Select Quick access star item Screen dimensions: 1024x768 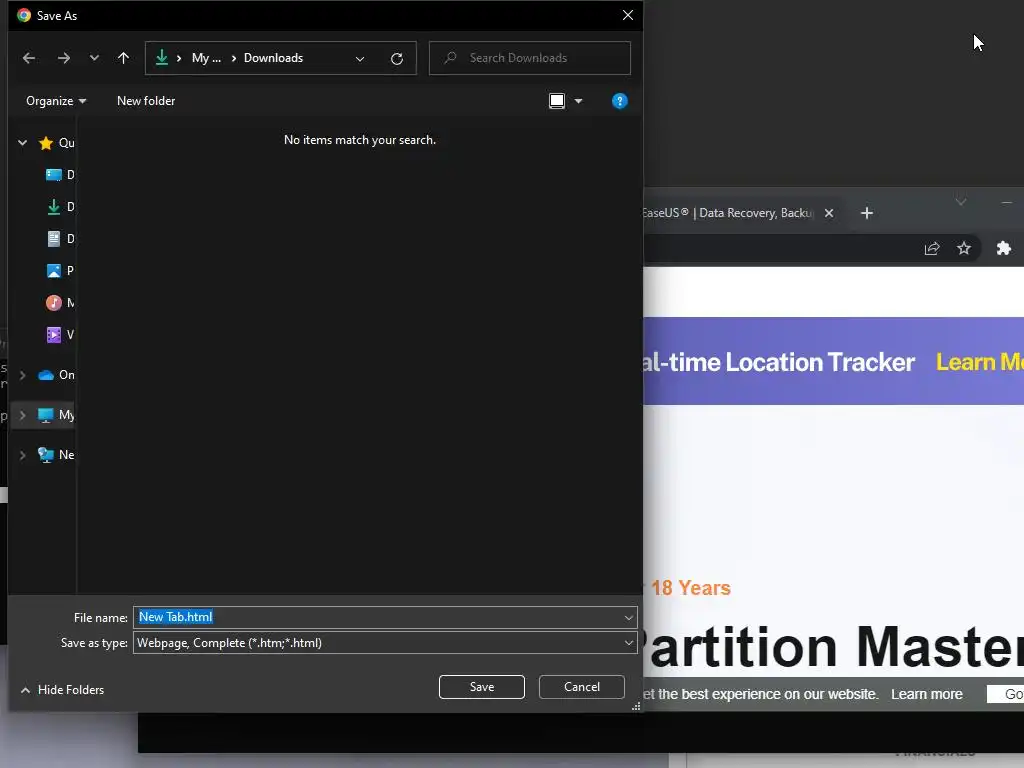[x=56, y=143]
